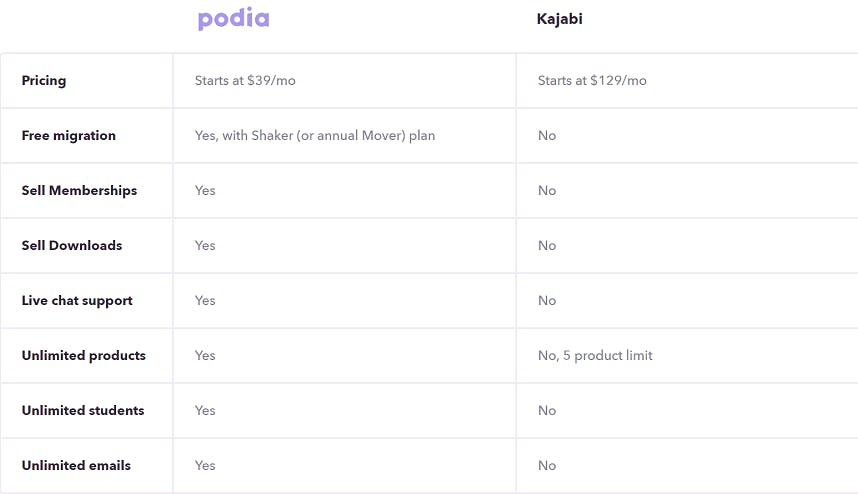Click Kajabi's 'No' for Sell Downloads
This screenshot has width=858, height=494.
pyautogui.click(x=547, y=246)
